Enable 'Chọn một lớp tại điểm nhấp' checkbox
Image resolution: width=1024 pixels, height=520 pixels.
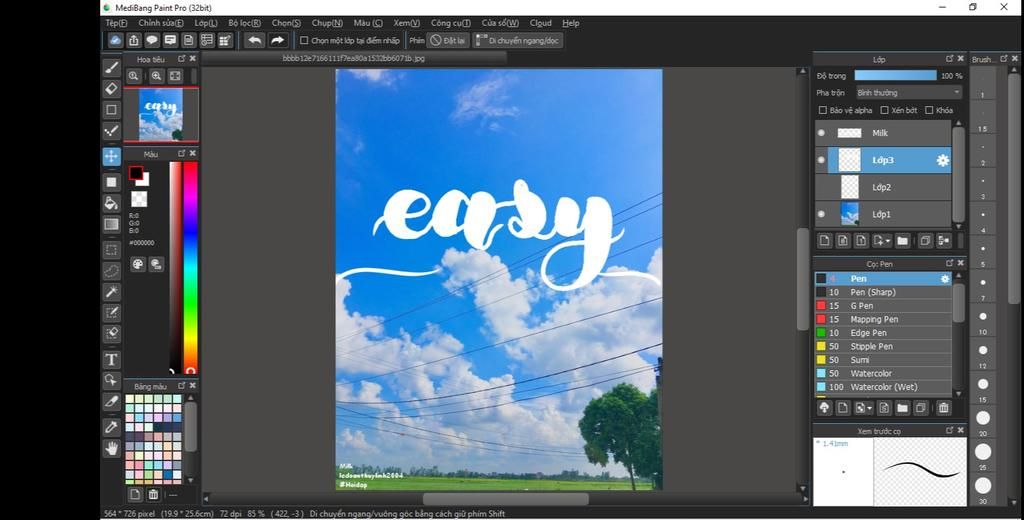304,41
